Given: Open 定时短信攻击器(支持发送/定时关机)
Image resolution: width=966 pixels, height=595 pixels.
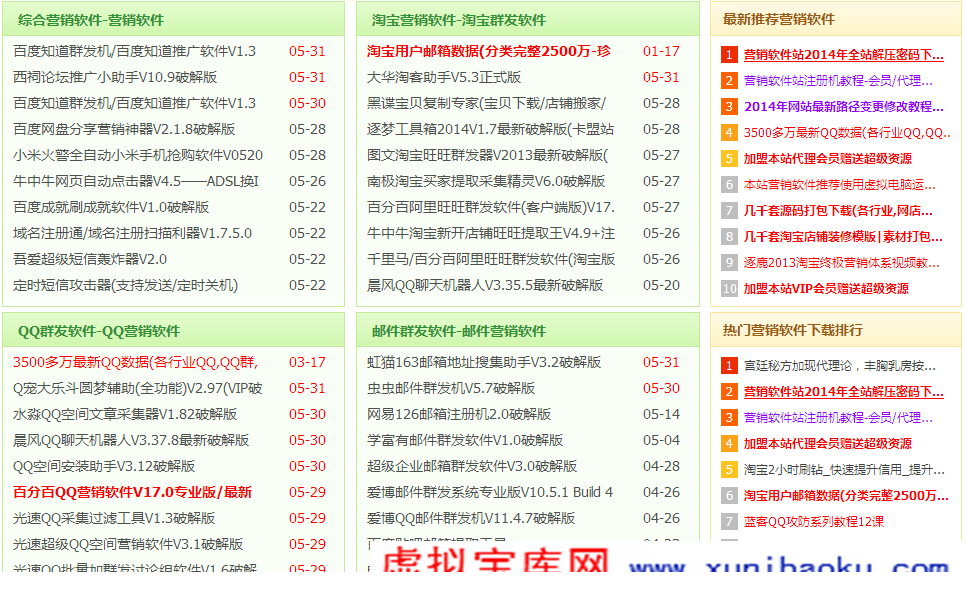Looking at the screenshot, I should [x=126, y=286].
